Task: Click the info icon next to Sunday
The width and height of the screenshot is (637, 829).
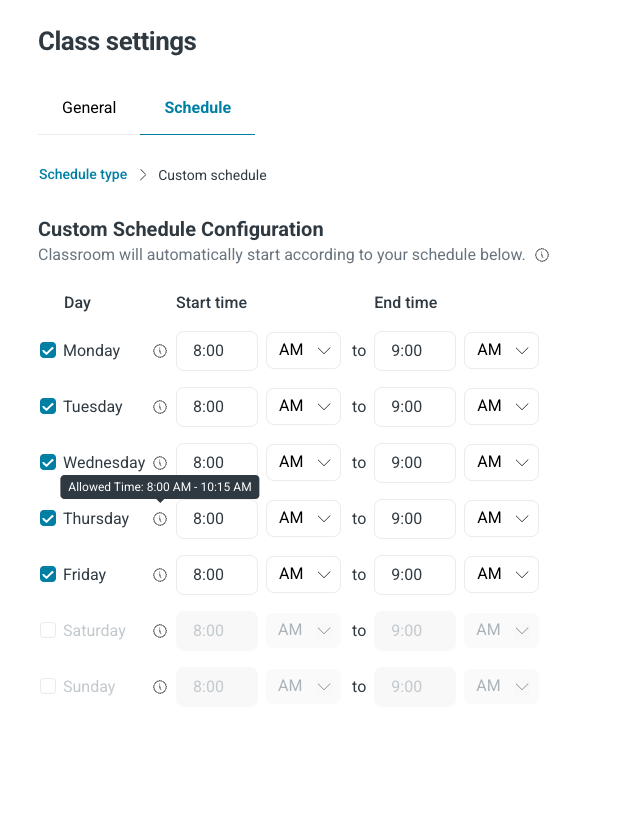Action: tap(160, 687)
